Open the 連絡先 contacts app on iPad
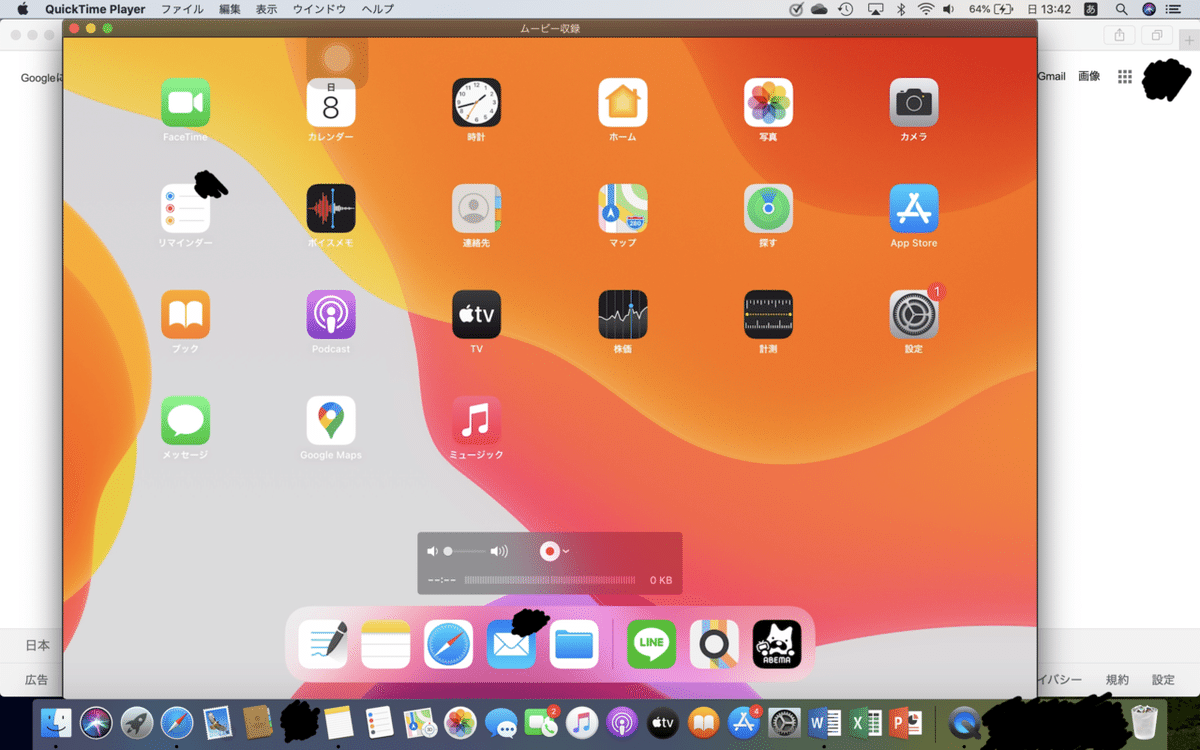1200x750 pixels. tap(476, 208)
